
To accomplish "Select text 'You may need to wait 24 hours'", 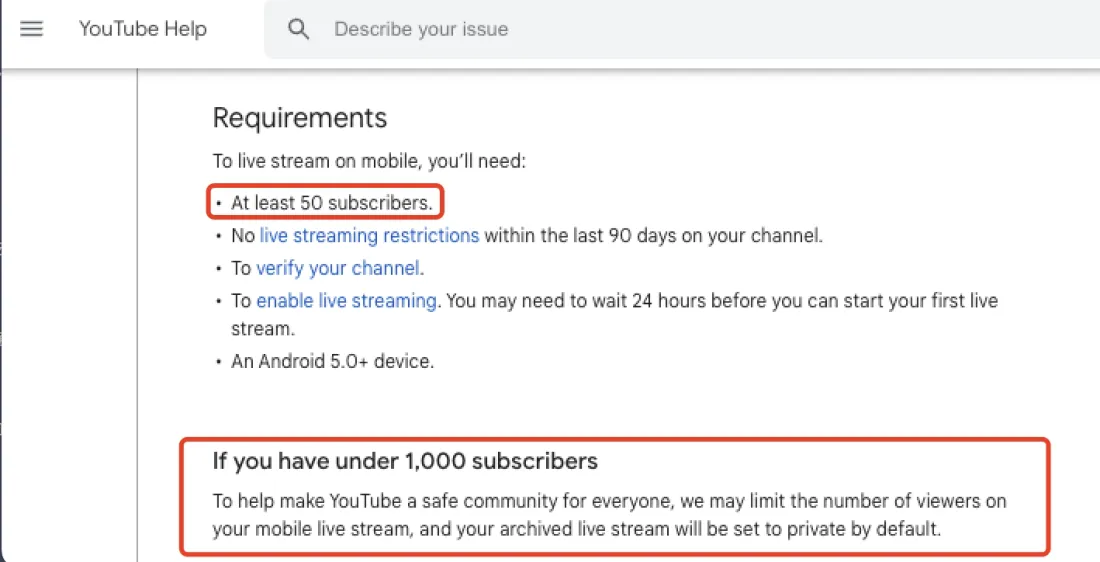I will coord(577,300).
